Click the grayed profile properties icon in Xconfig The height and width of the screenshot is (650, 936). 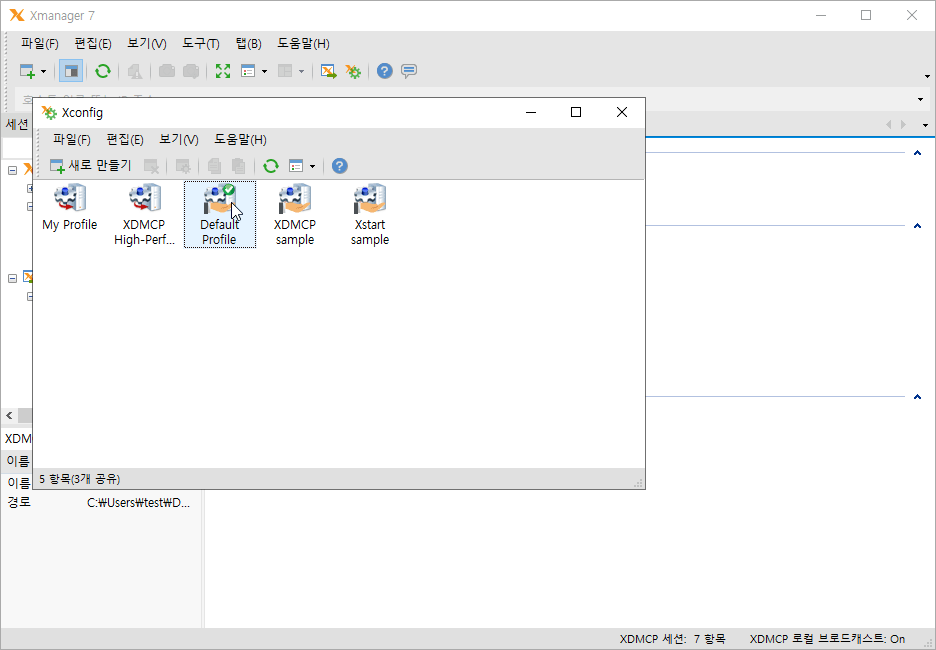(183, 166)
